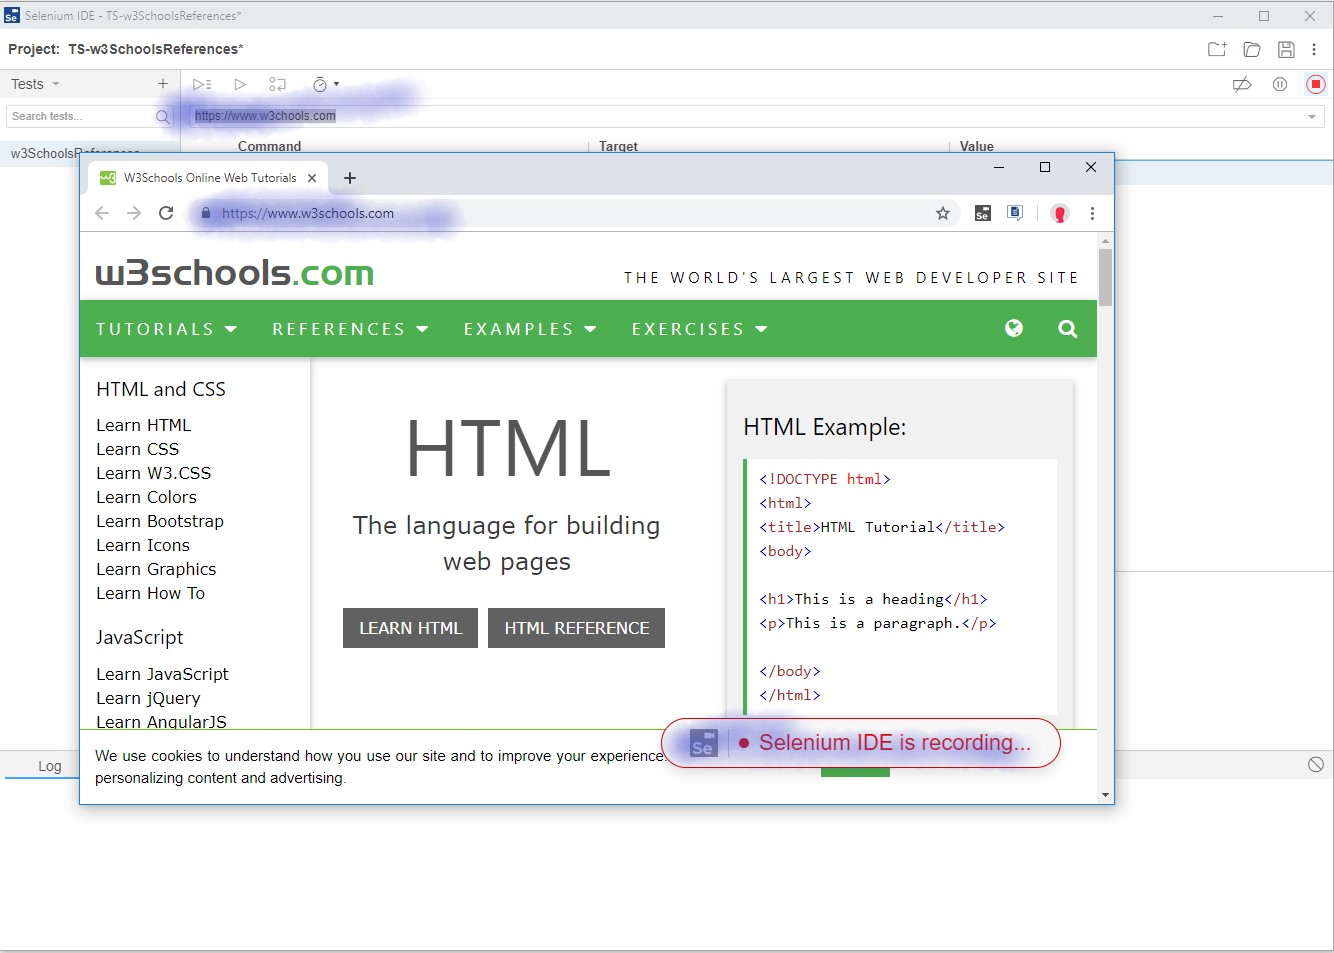Click the scroll up arrow of the page

click(1105, 241)
